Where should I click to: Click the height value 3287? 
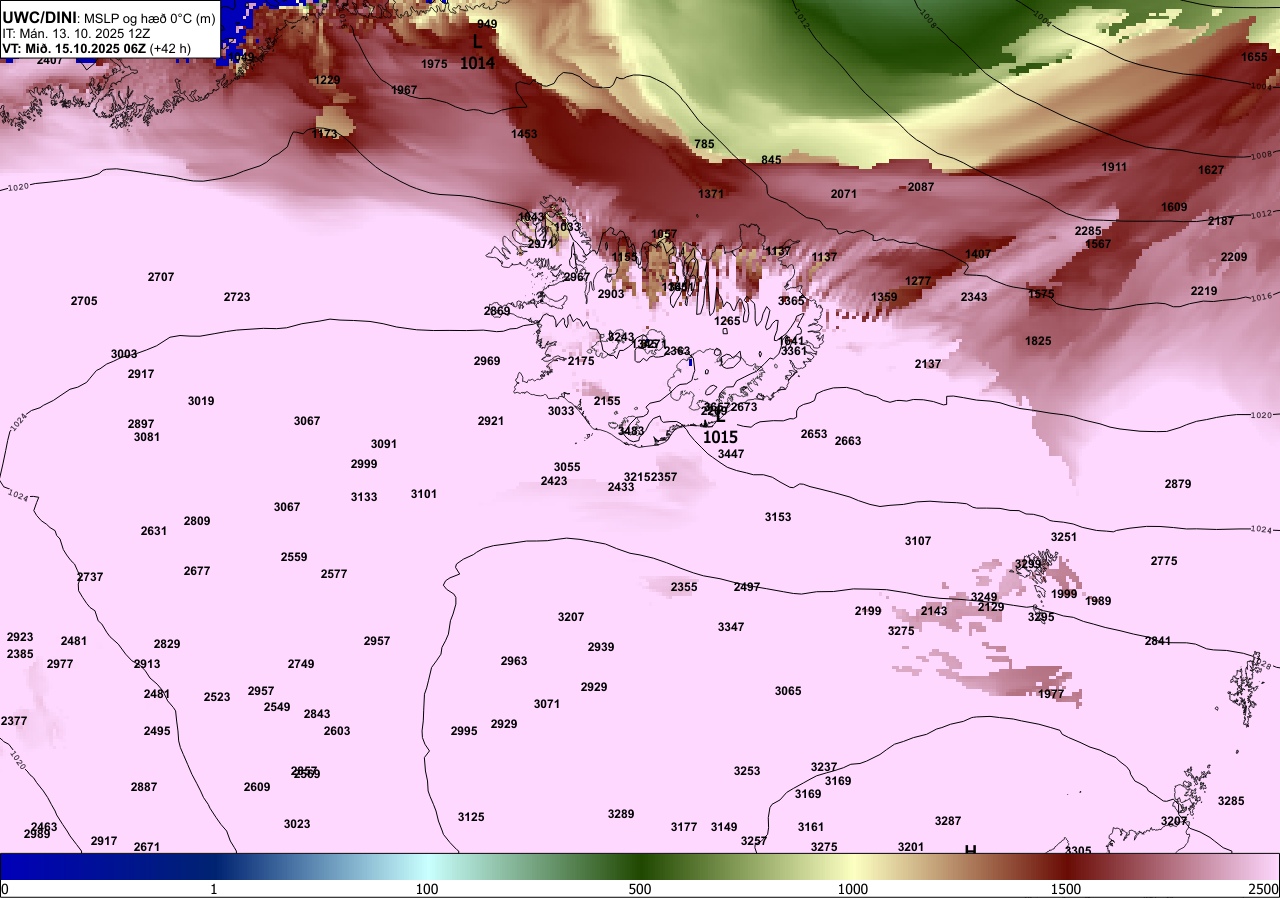pos(948,821)
